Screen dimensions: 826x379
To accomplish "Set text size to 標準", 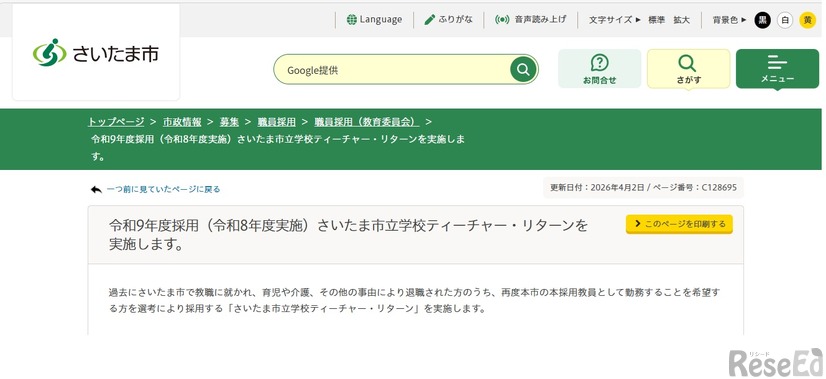I will point(656,20).
